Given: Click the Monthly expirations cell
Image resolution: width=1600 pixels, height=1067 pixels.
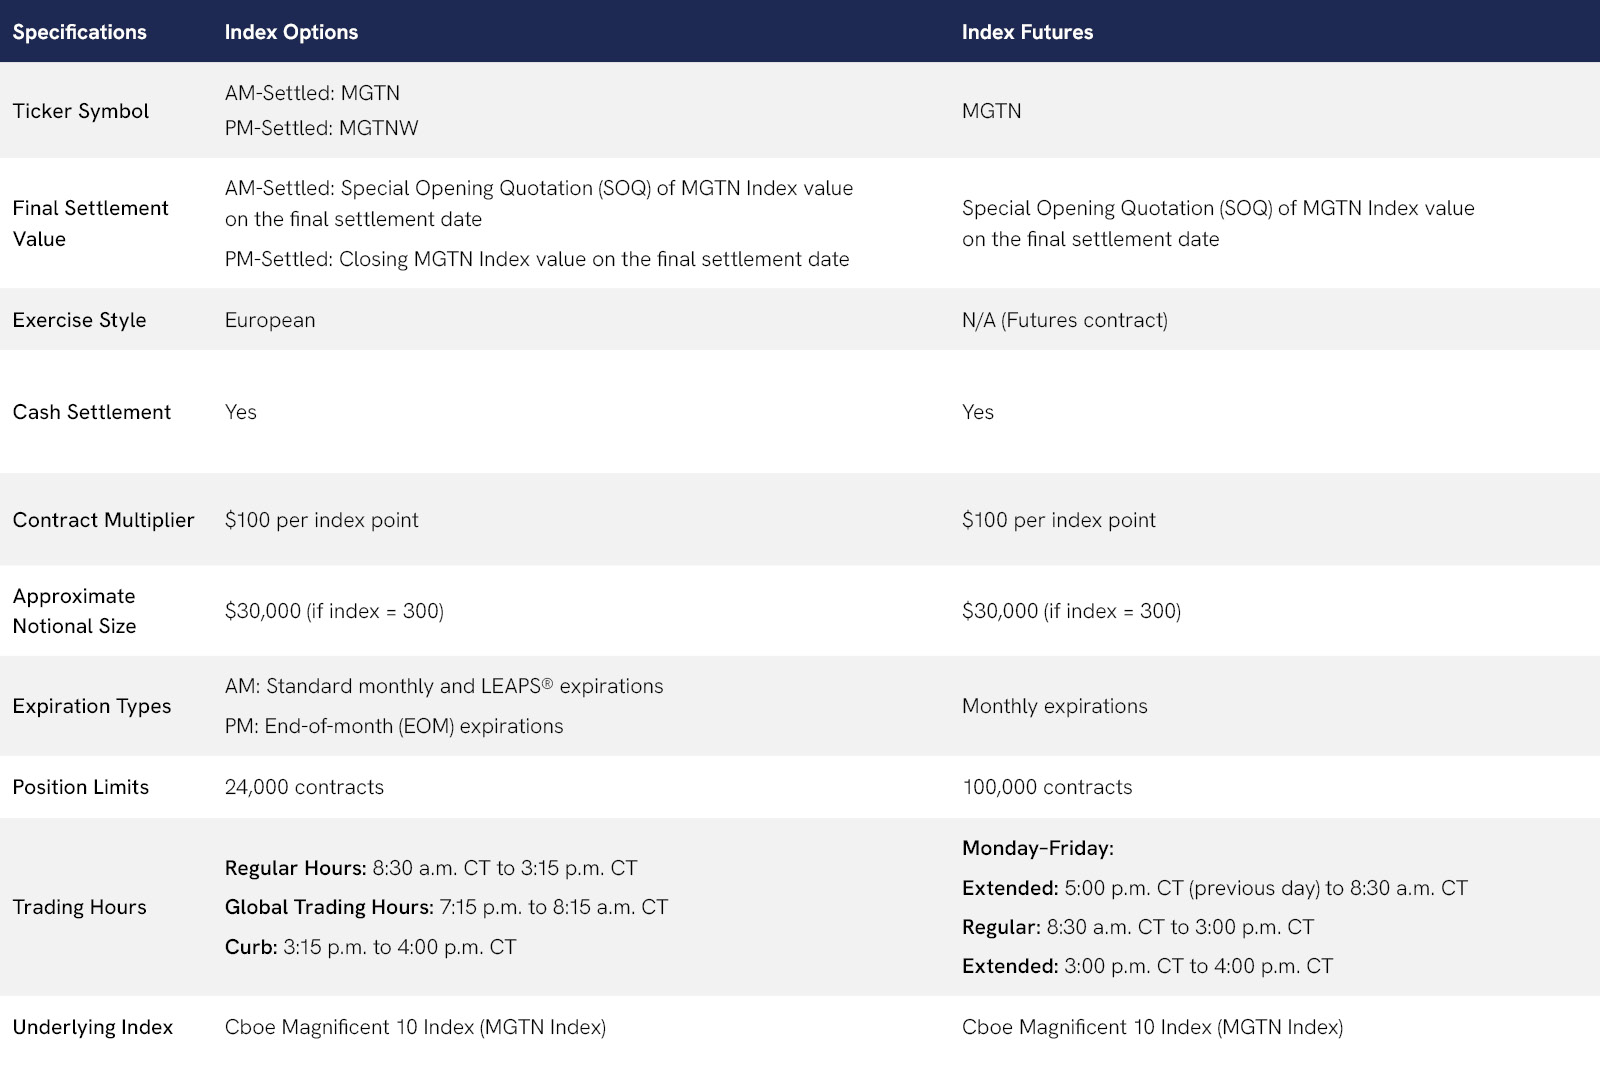Looking at the screenshot, I should 1054,706.
